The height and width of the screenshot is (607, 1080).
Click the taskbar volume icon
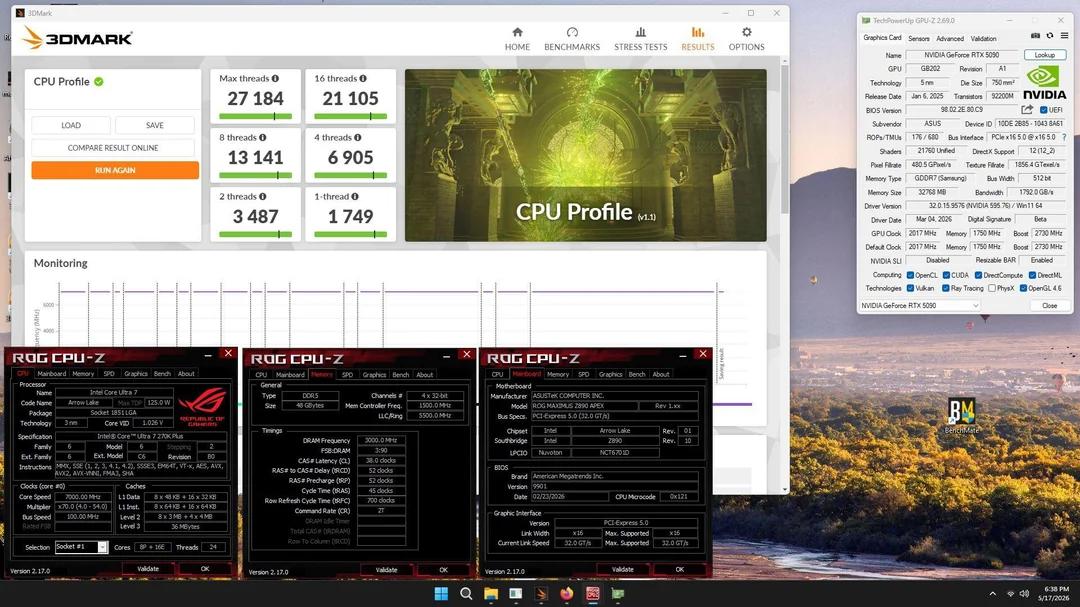point(1024,594)
